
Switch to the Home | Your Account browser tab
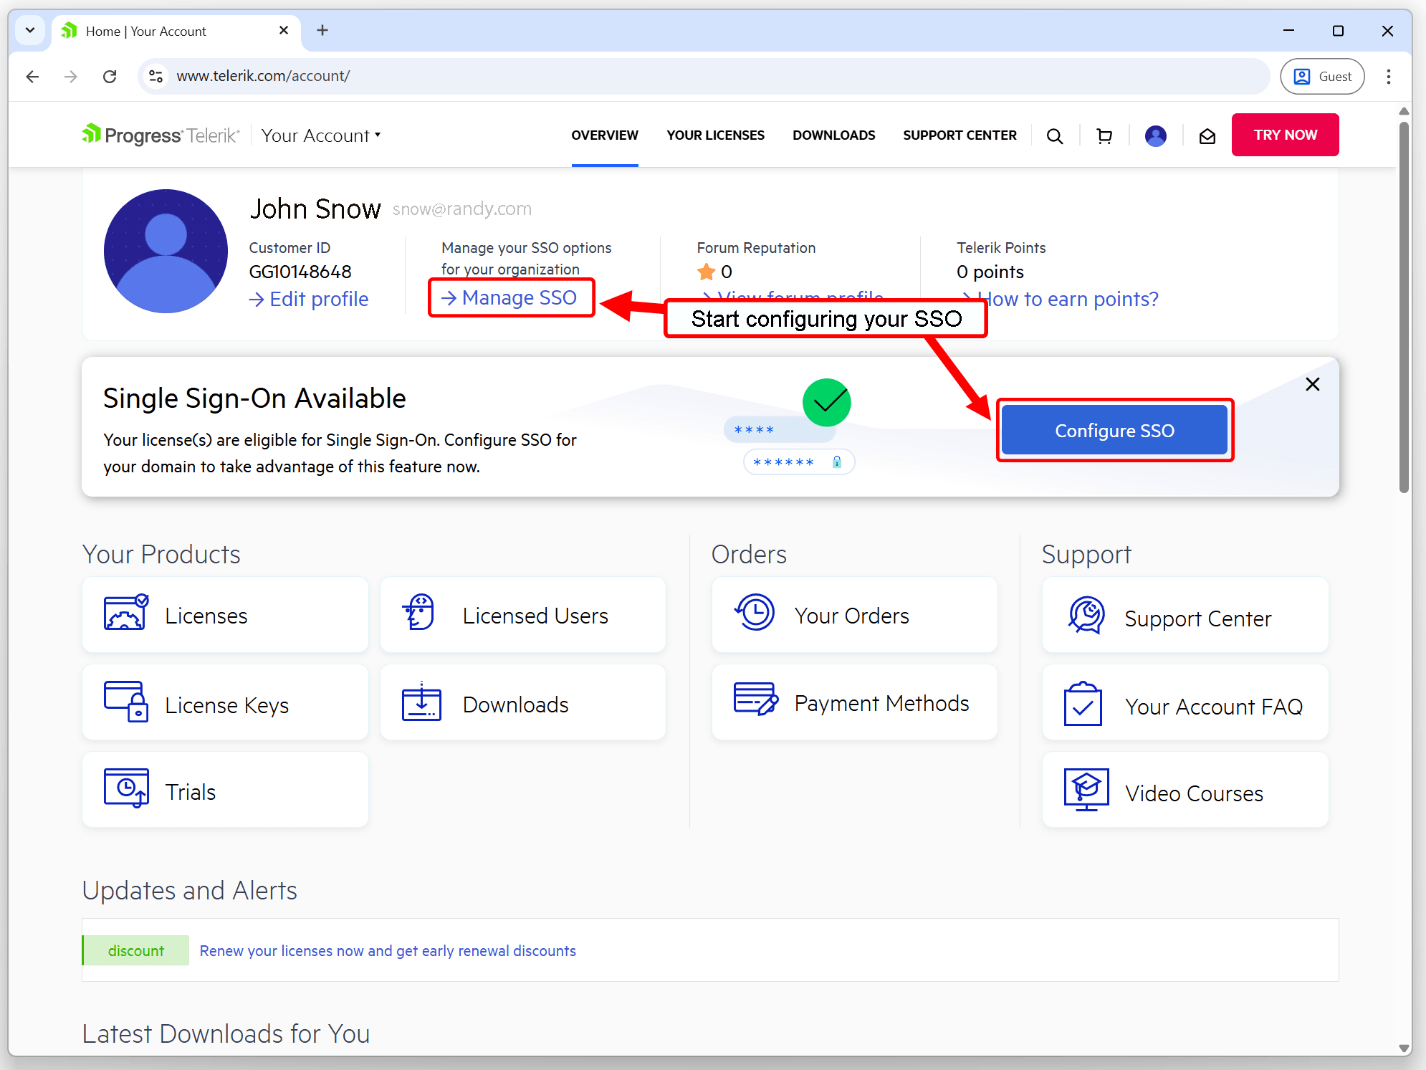point(175,31)
